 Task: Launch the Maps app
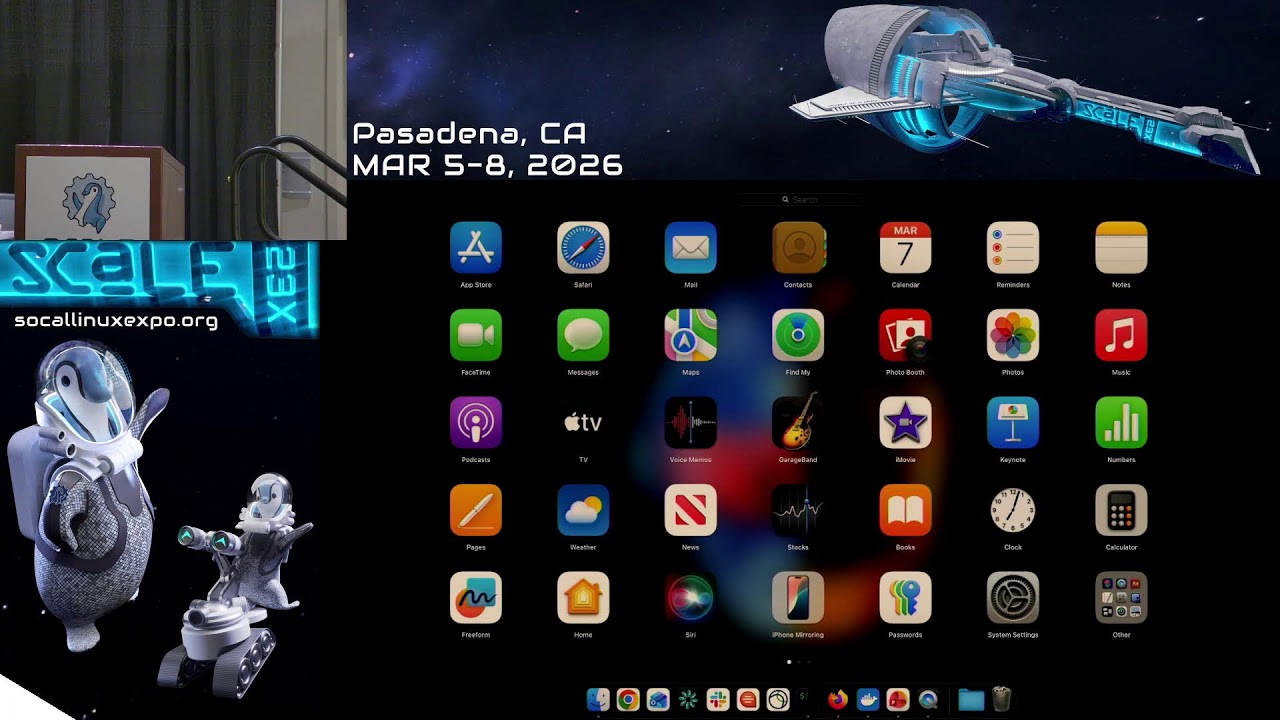[x=691, y=335]
